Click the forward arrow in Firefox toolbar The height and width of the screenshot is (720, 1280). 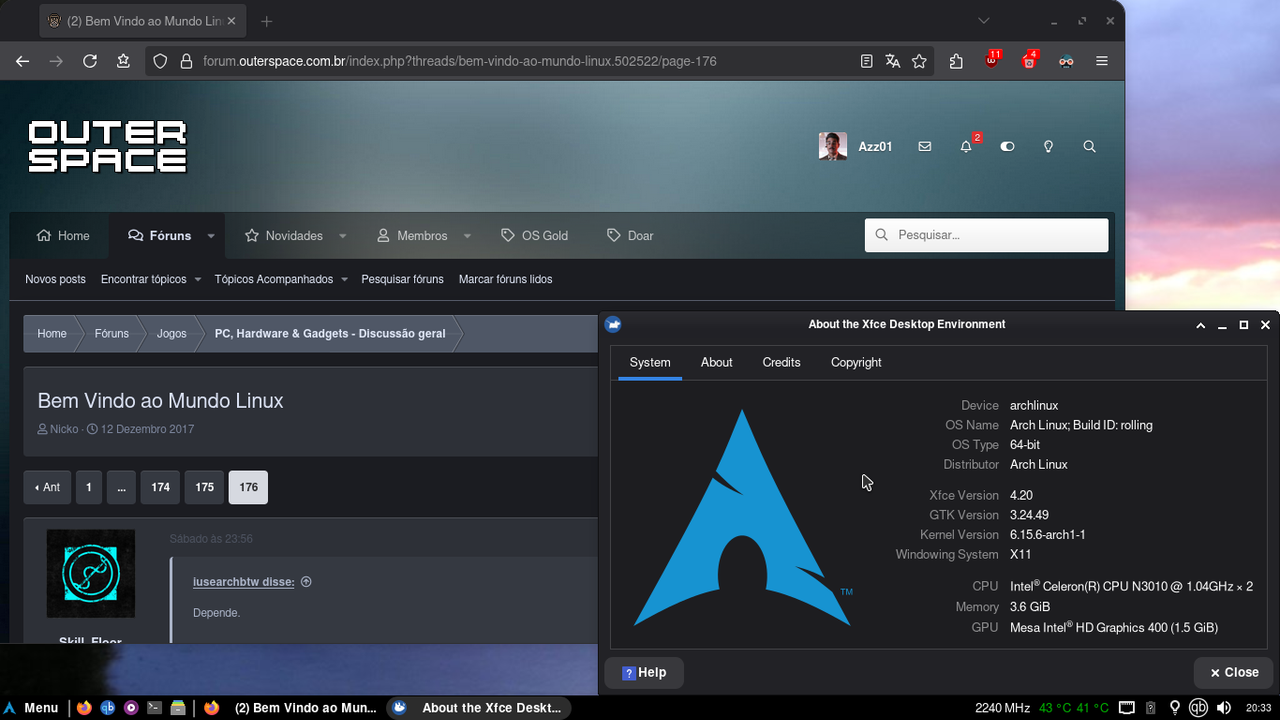tap(56, 61)
